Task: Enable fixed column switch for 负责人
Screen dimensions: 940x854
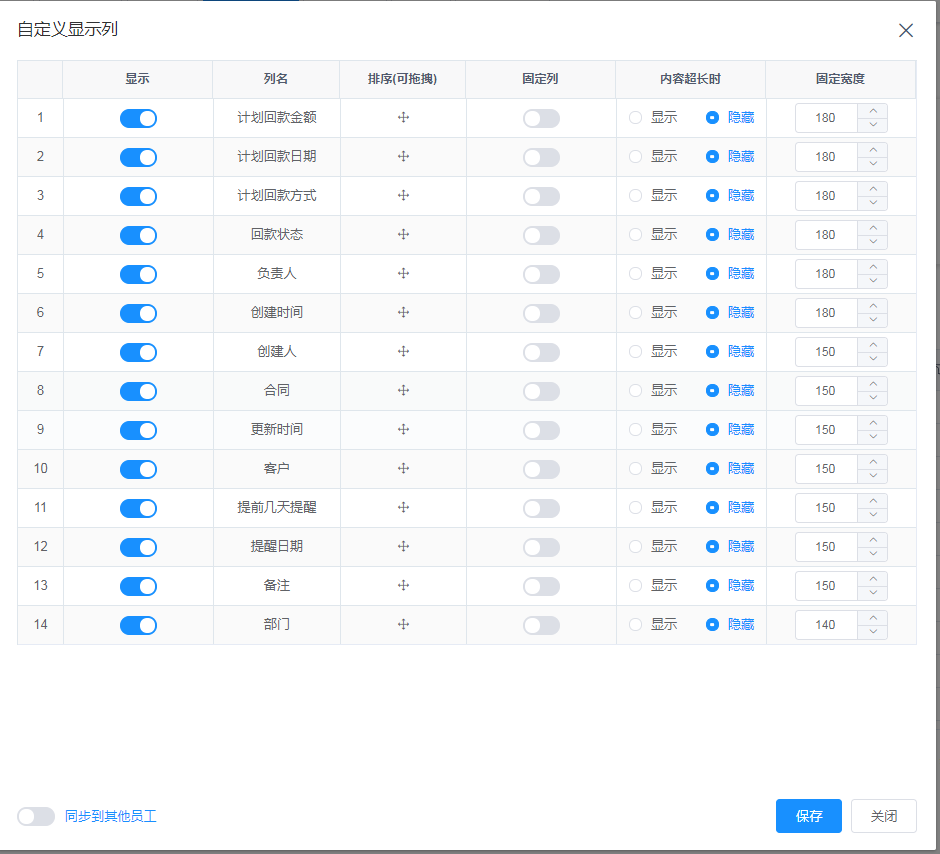Action: [x=541, y=274]
